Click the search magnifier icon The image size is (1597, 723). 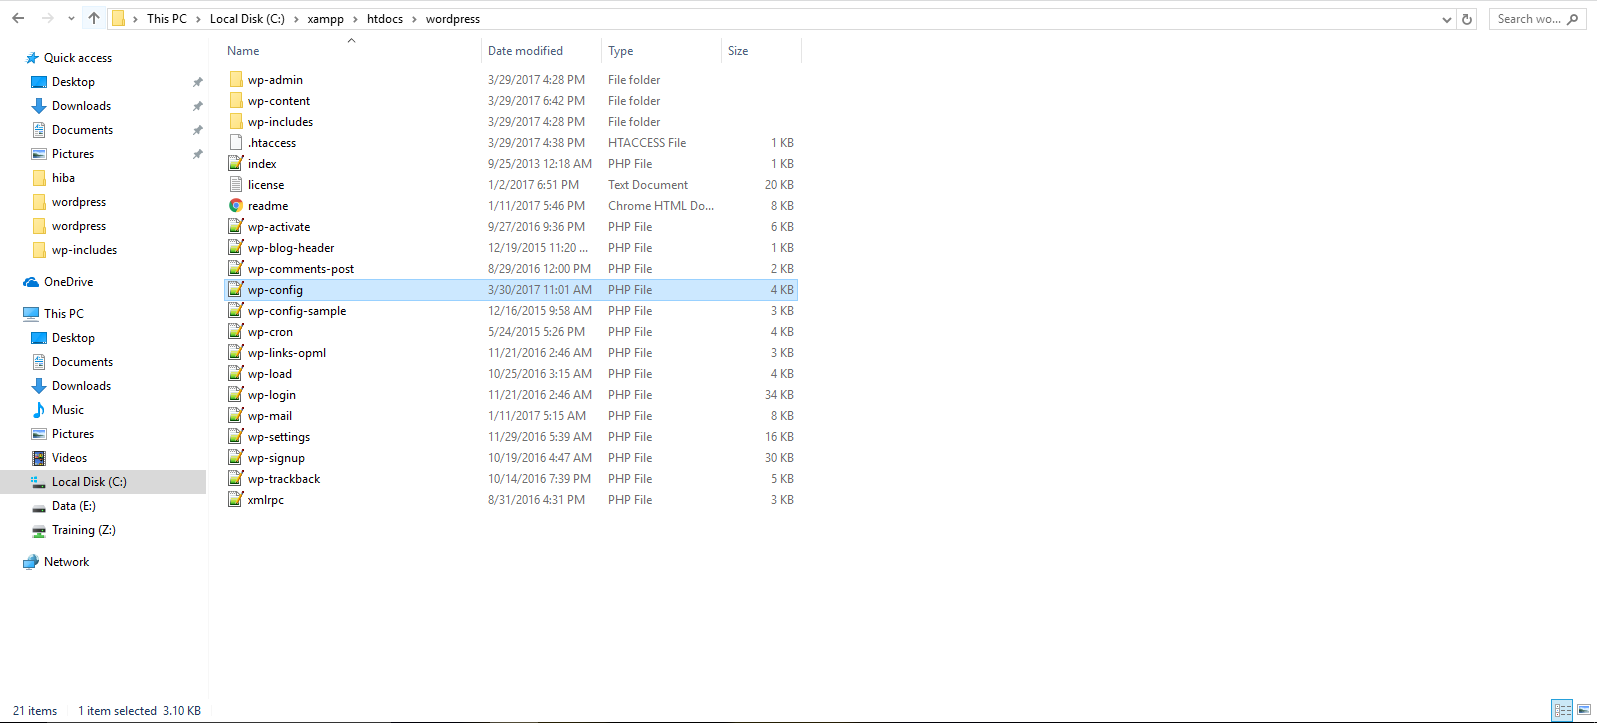coord(1573,19)
